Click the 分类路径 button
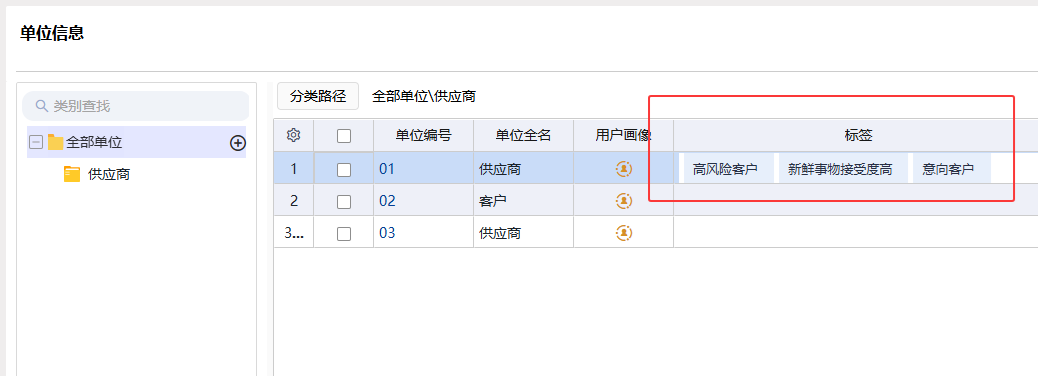Image resolution: width=1038 pixels, height=376 pixels. click(318, 96)
